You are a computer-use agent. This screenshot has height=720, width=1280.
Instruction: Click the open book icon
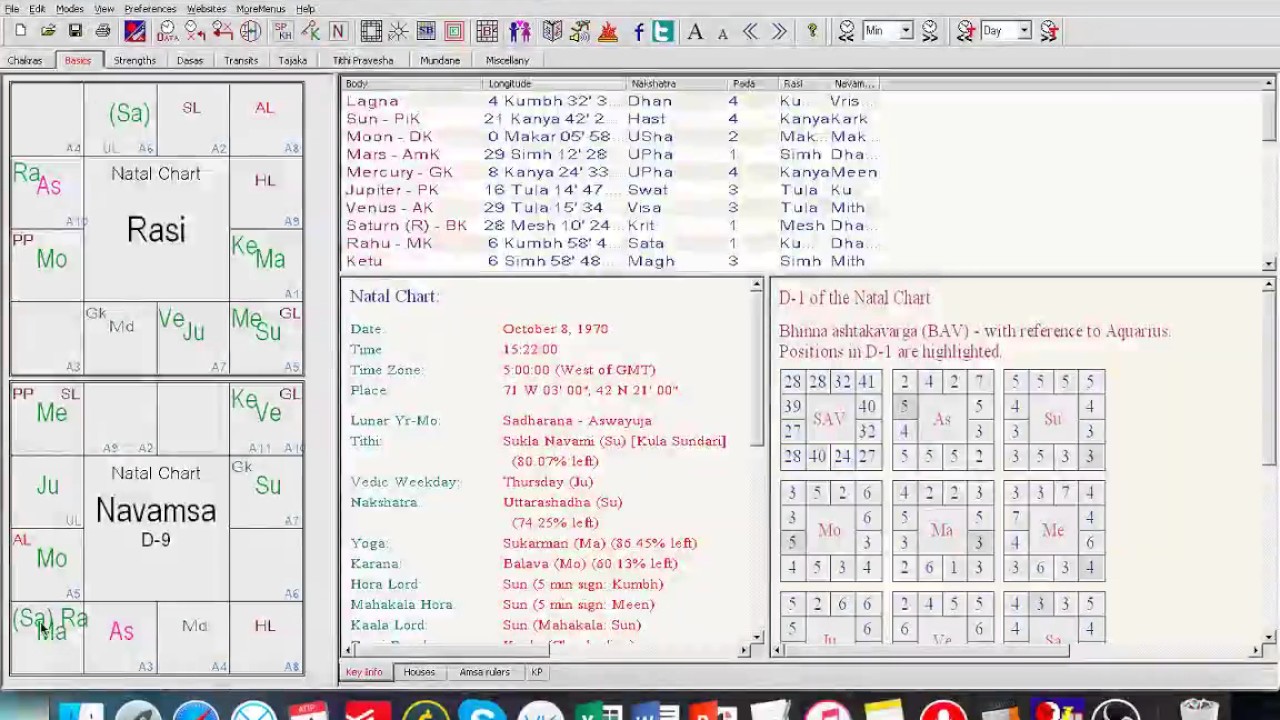552,31
